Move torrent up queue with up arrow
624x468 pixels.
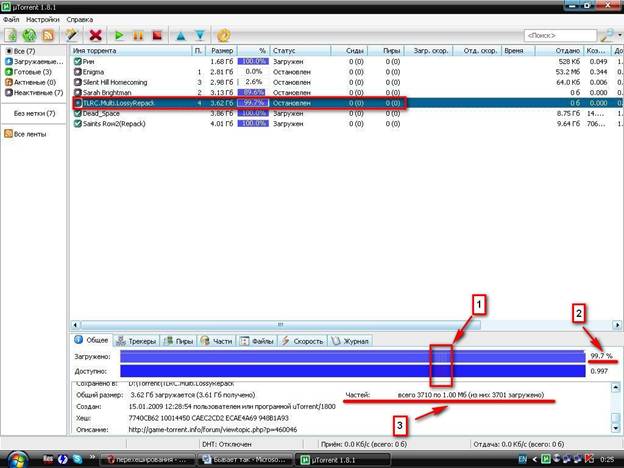pos(181,36)
